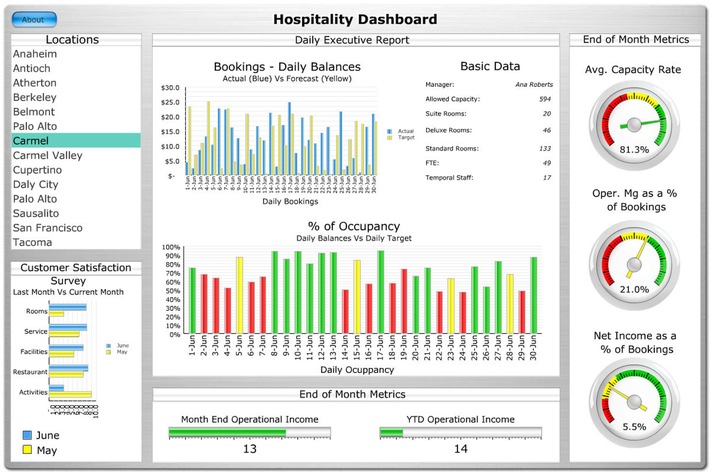Click Manager name Ana Roberts

[x=534, y=85]
